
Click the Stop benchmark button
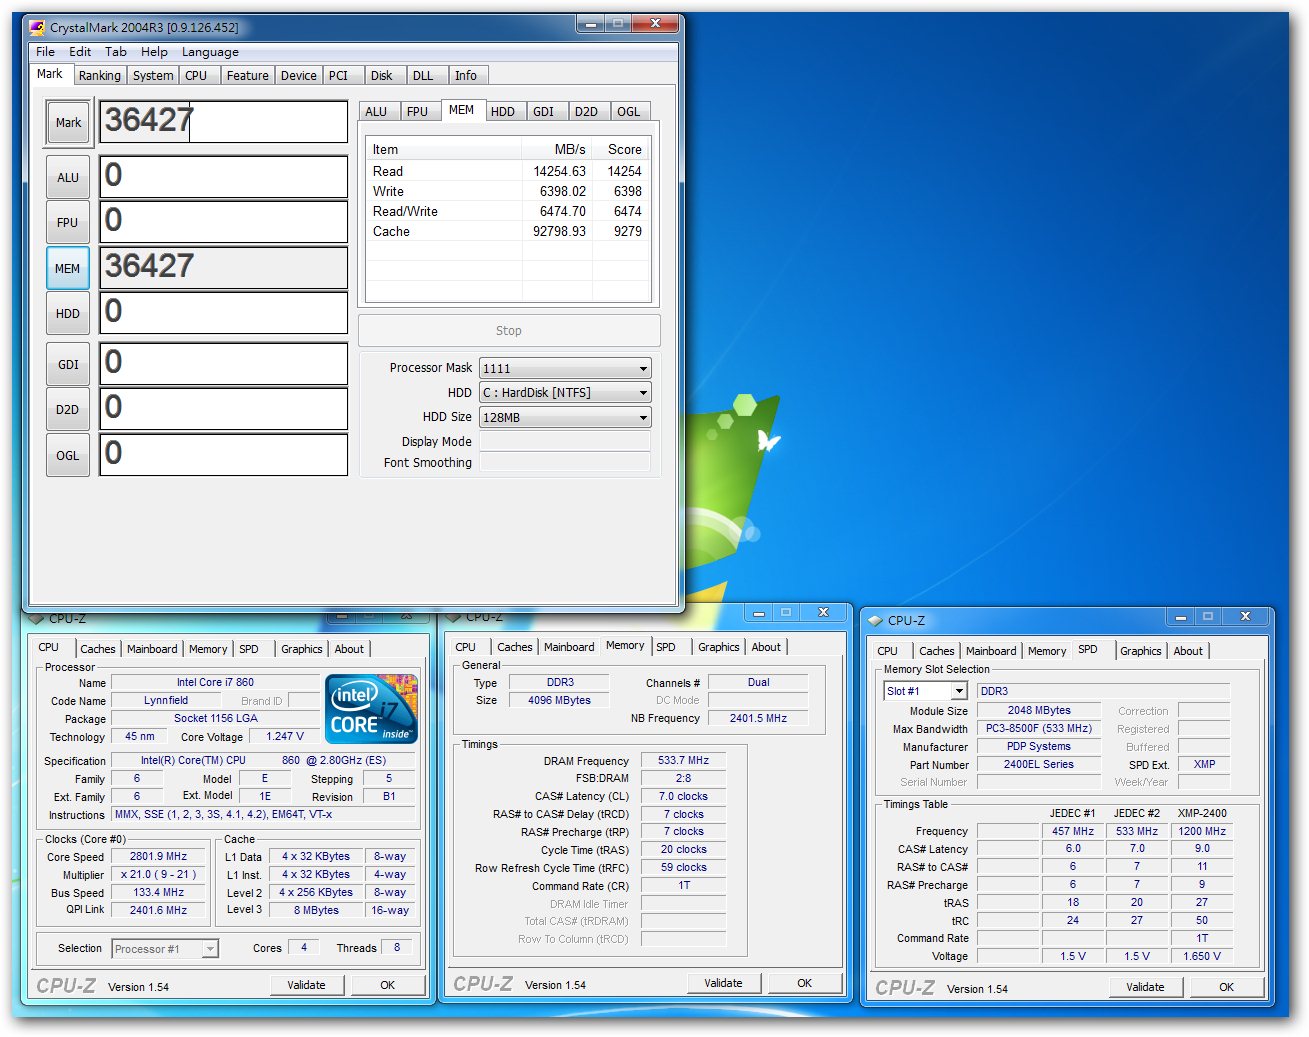click(x=508, y=331)
